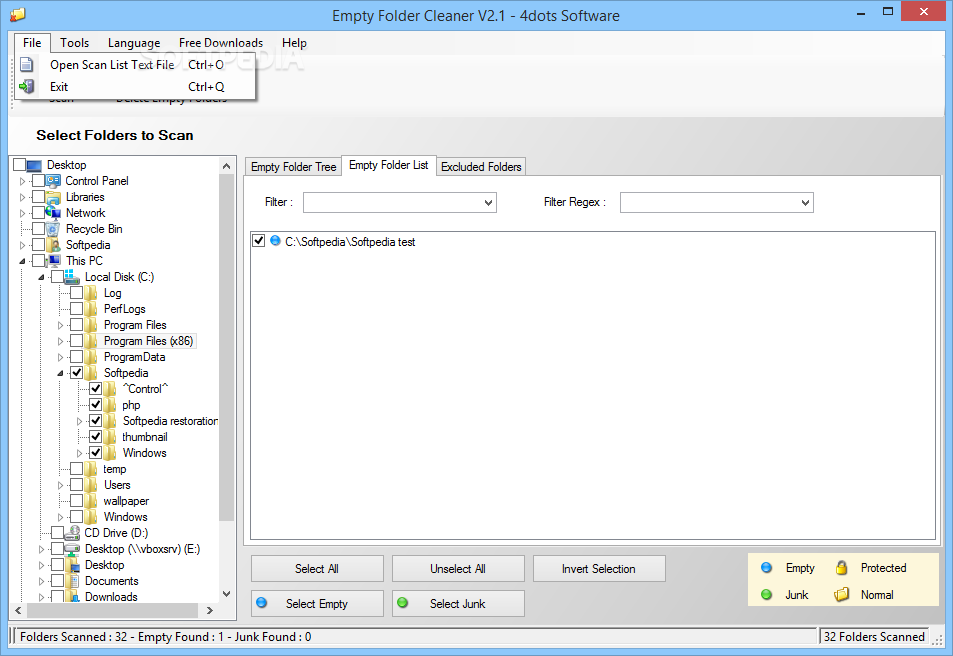953x656 pixels.
Task: Click the Select Empty button
Action: tap(317, 603)
